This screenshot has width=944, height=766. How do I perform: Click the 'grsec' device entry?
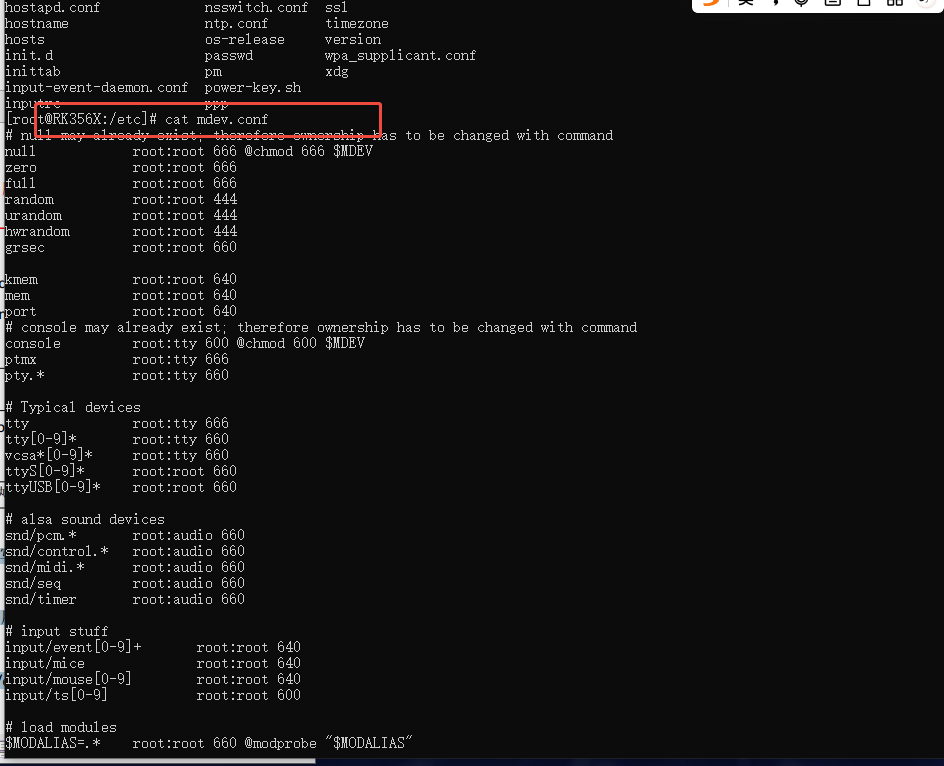click(x=25, y=248)
